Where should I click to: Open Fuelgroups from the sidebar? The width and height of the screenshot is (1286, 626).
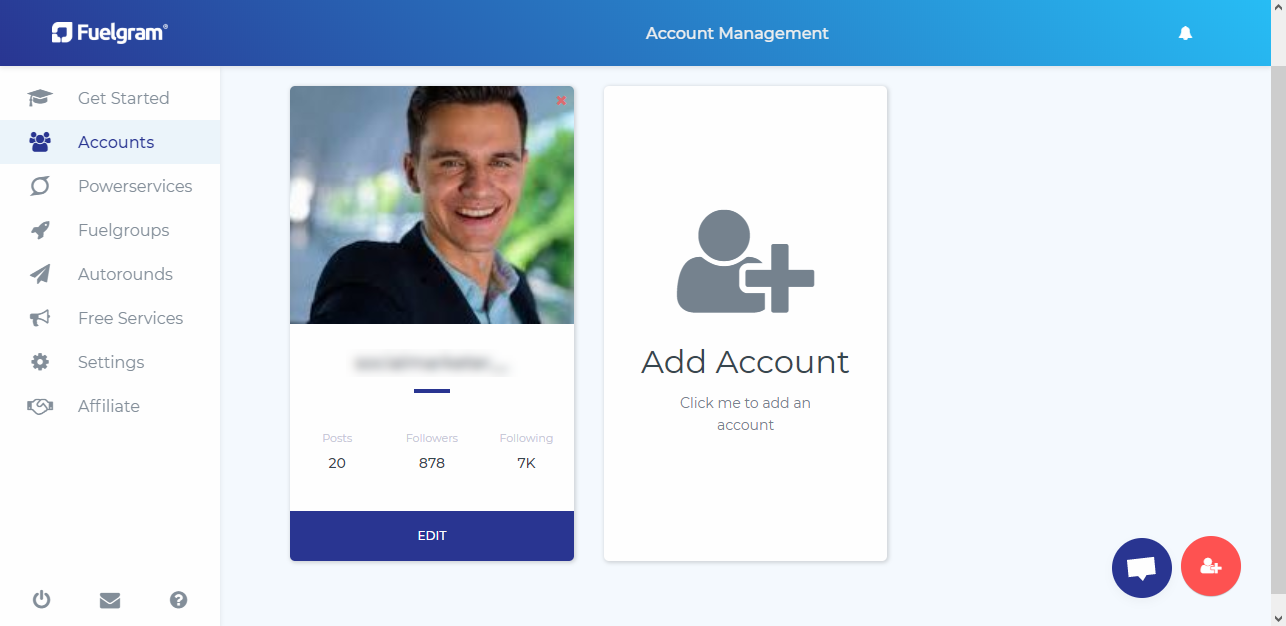pyautogui.click(x=124, y=230)
